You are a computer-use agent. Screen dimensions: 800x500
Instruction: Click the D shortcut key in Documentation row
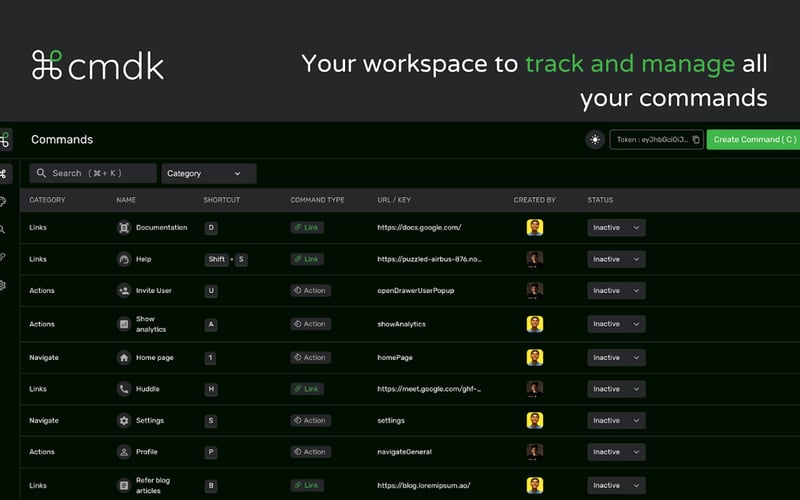tap(211, 228)
